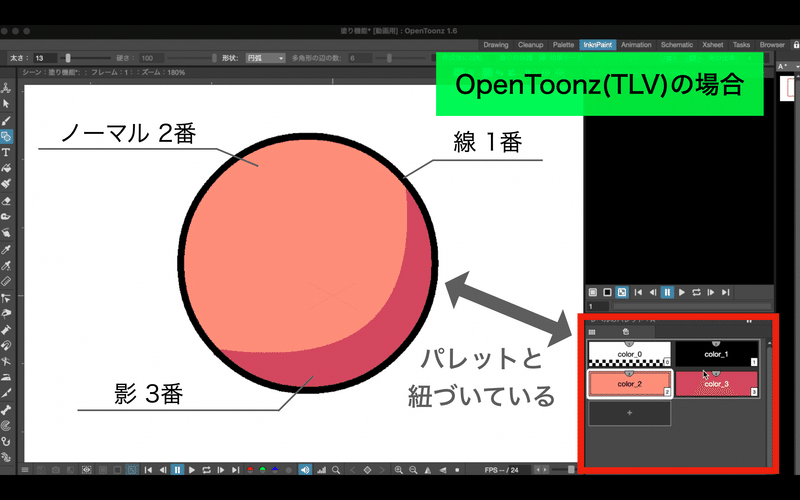Jump to last frame in flipbook panel

[726, 292]
